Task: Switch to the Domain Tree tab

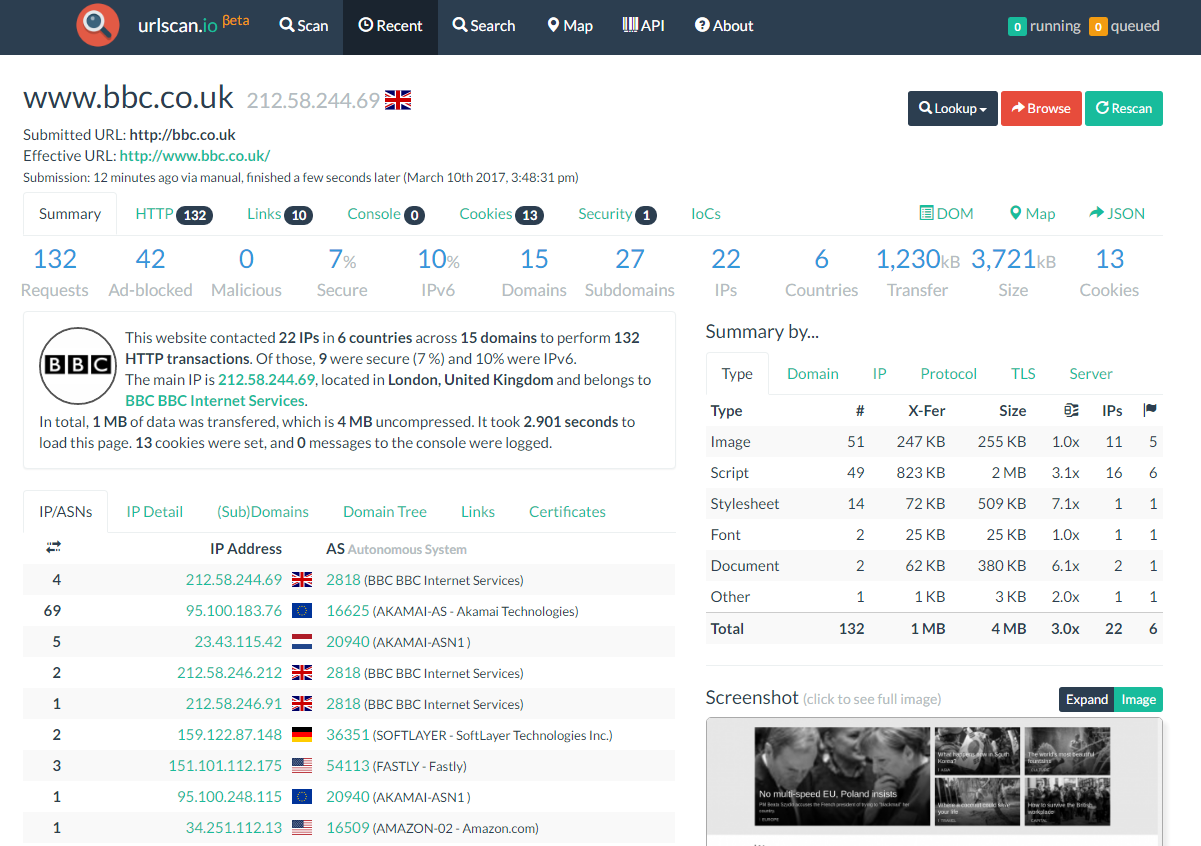Action: (384, 511)
